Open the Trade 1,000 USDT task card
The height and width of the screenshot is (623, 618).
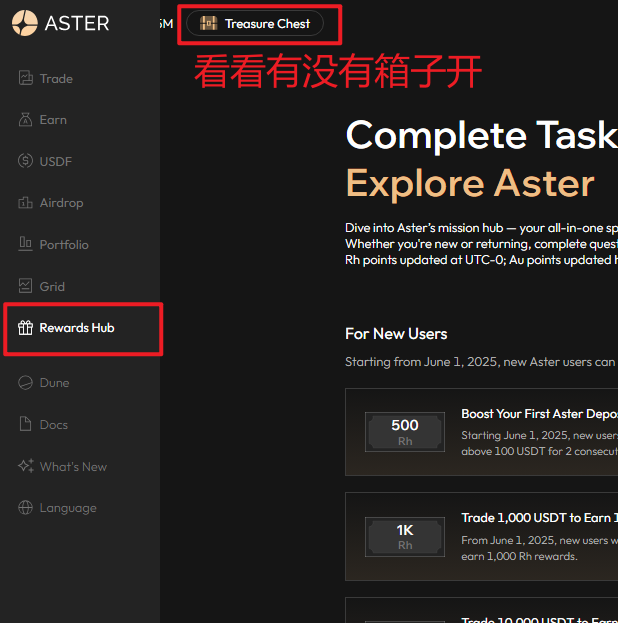[x=481, y=537]
